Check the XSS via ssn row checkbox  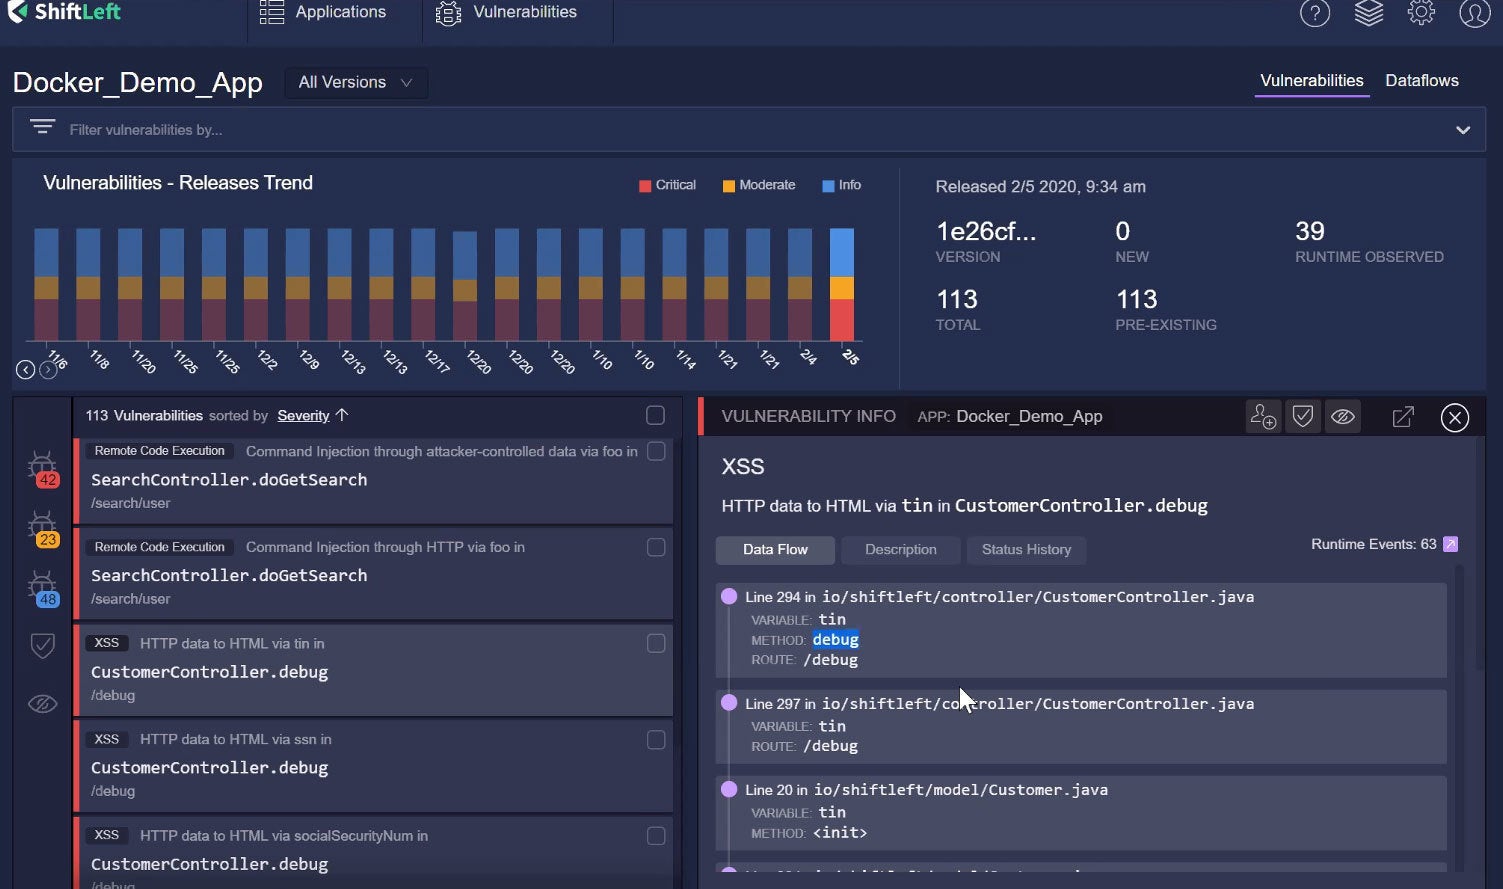[656, 739]
